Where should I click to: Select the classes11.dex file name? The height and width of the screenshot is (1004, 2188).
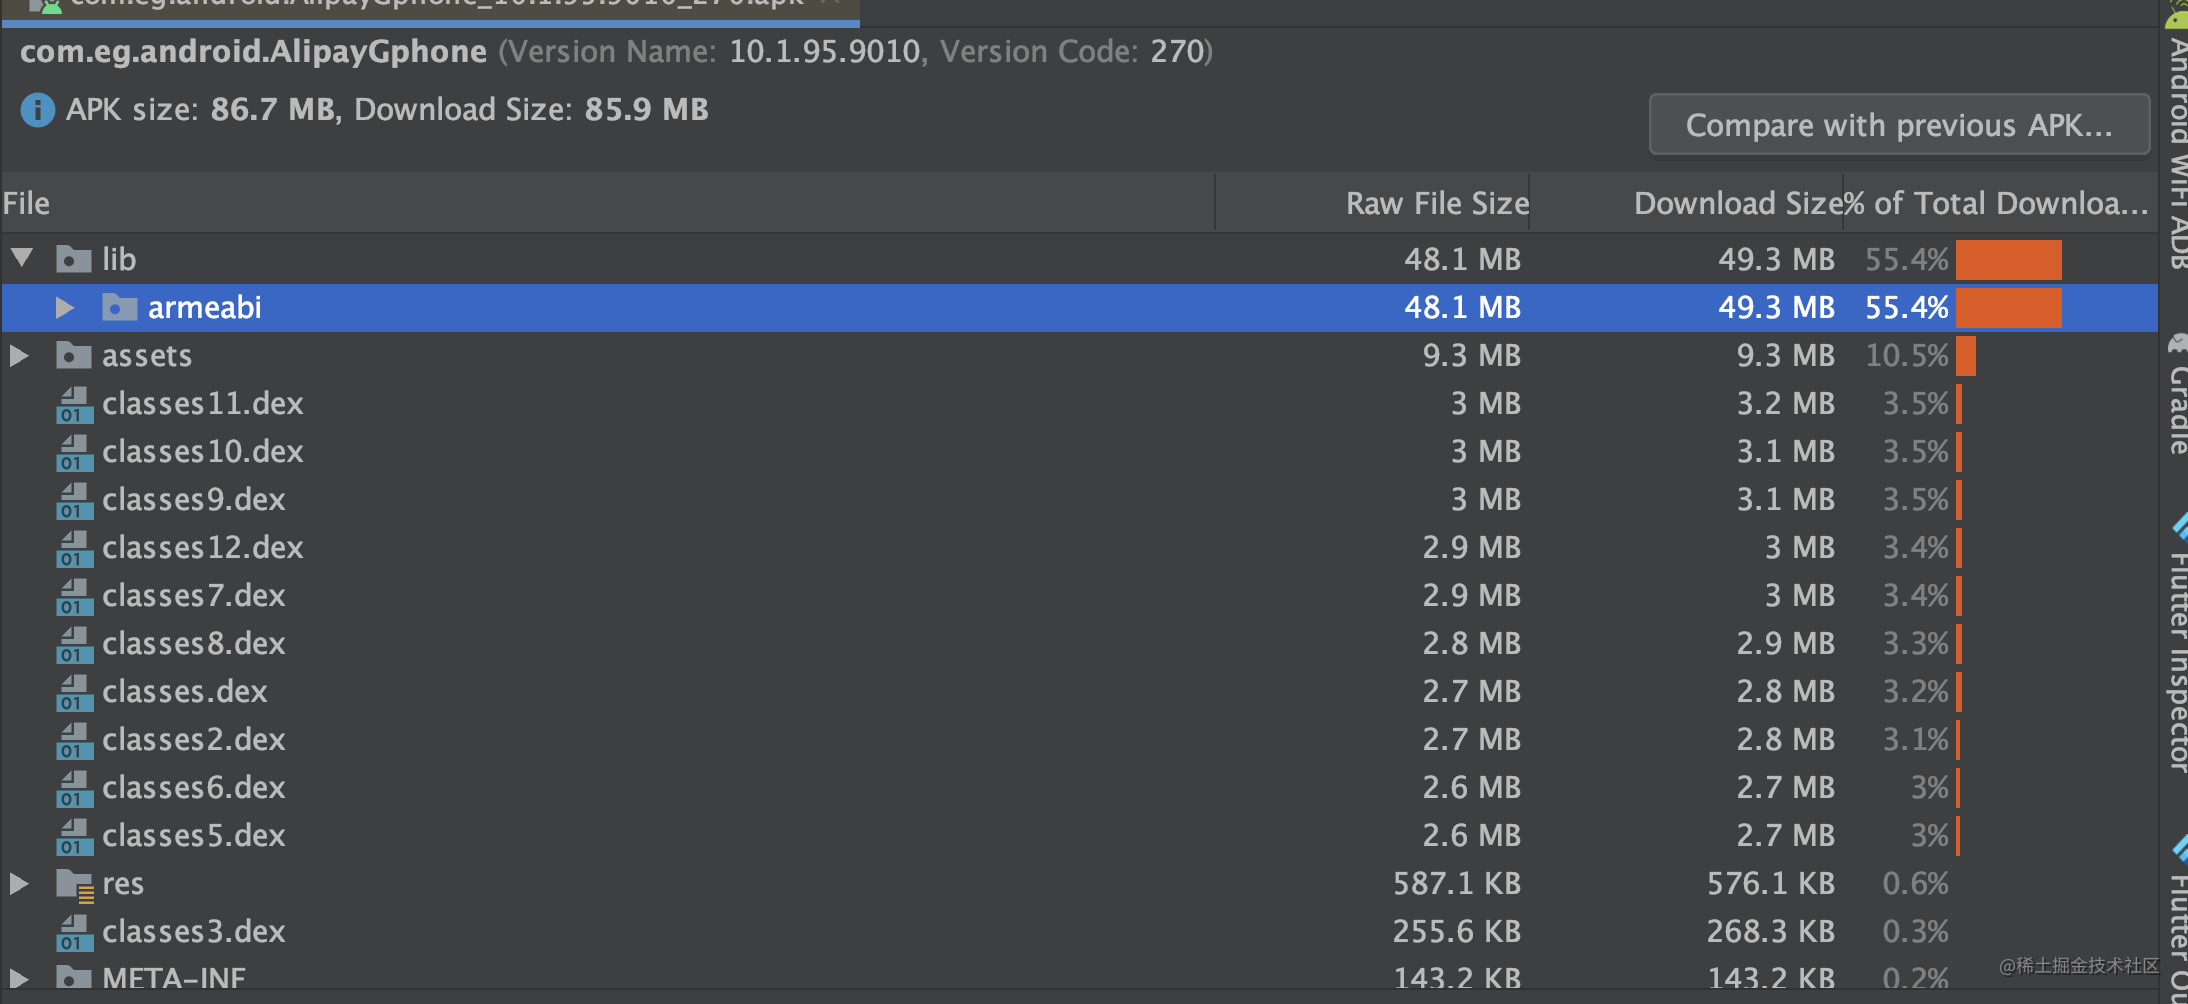click(x=203, y=403)
